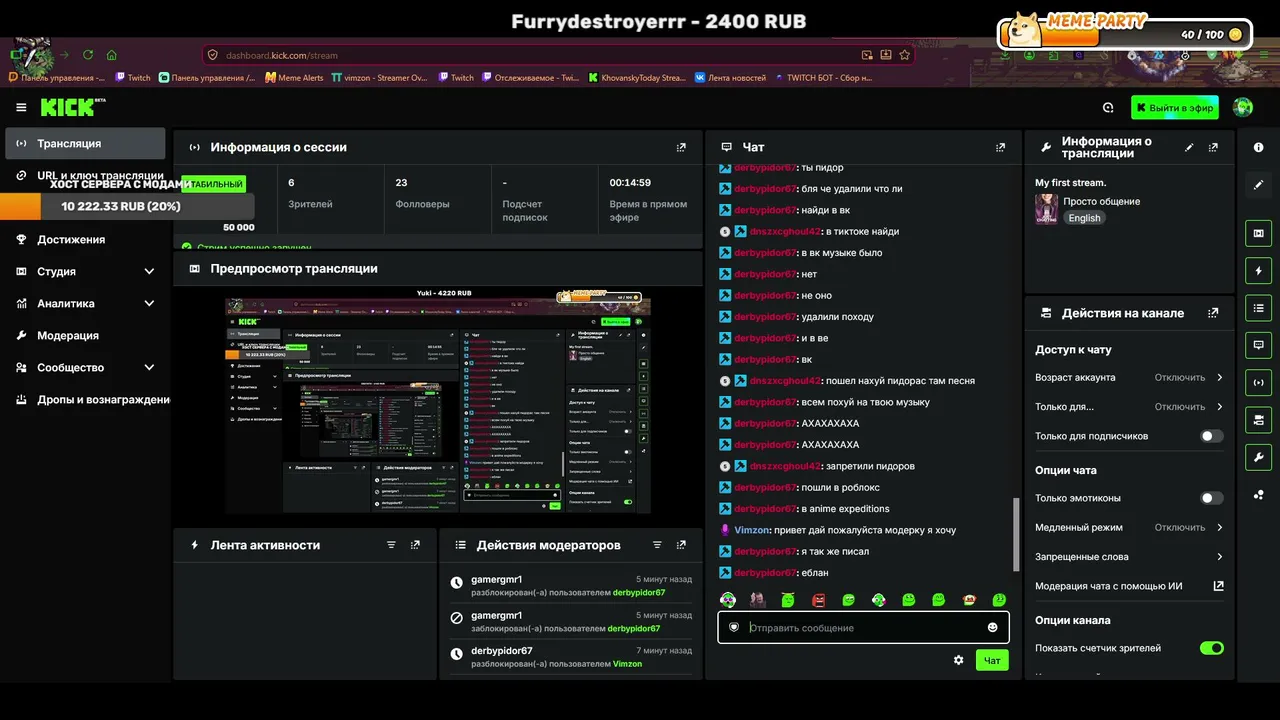Open the hamburger menu beside the Kick logo

pyautogui.click(x=21, y=107)
